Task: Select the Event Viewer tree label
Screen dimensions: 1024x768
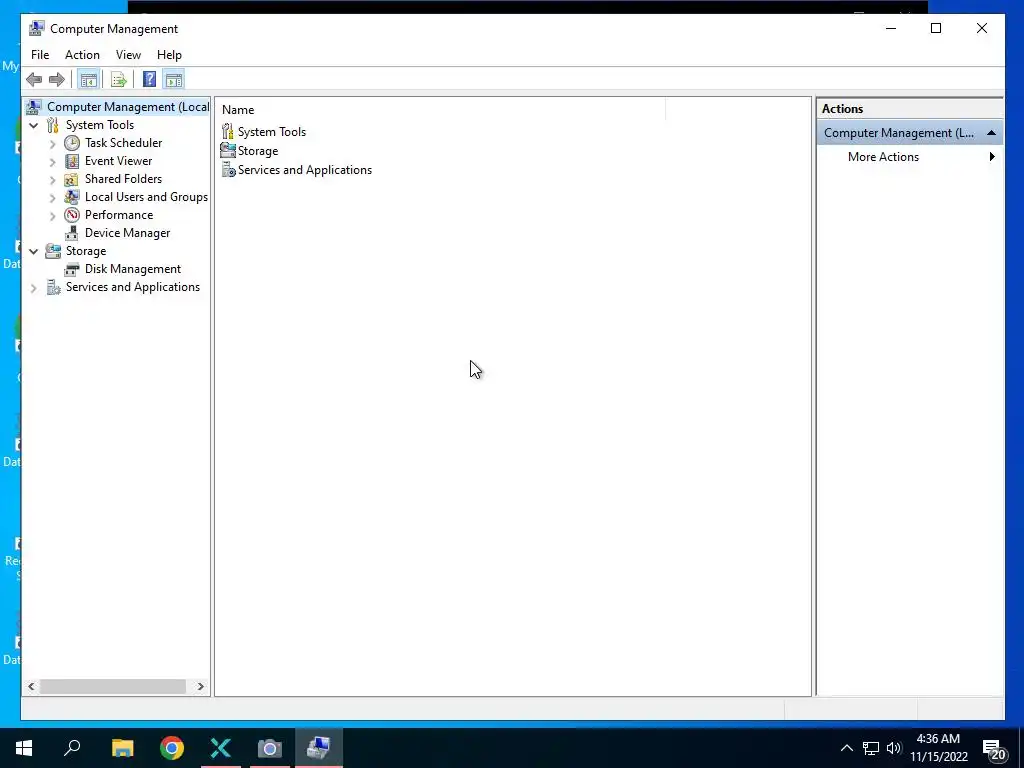Action: click(x=118, y=161)
